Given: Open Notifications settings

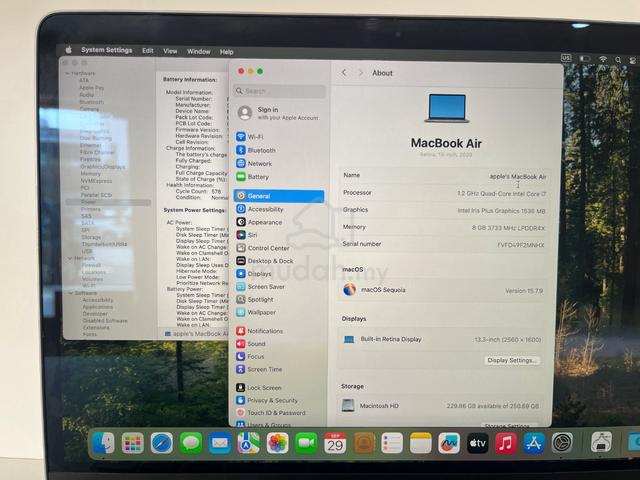Looking at the screenshot, I should (260, 331).
